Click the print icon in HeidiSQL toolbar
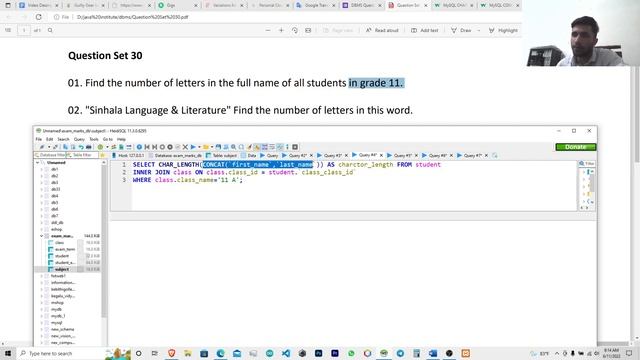This screenshot has width=640, height=360. click(89, 147)
